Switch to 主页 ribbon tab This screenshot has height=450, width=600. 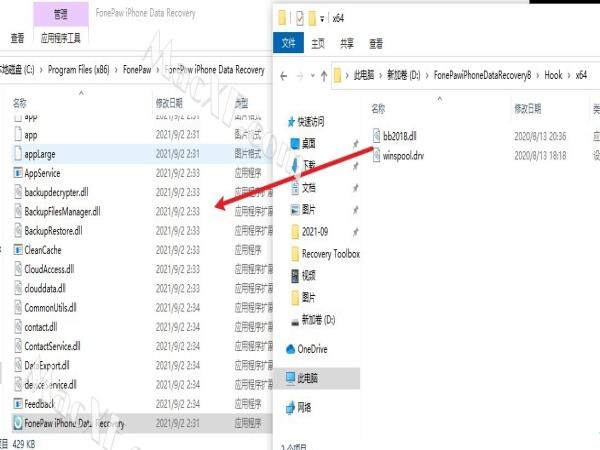pos(318,44)
